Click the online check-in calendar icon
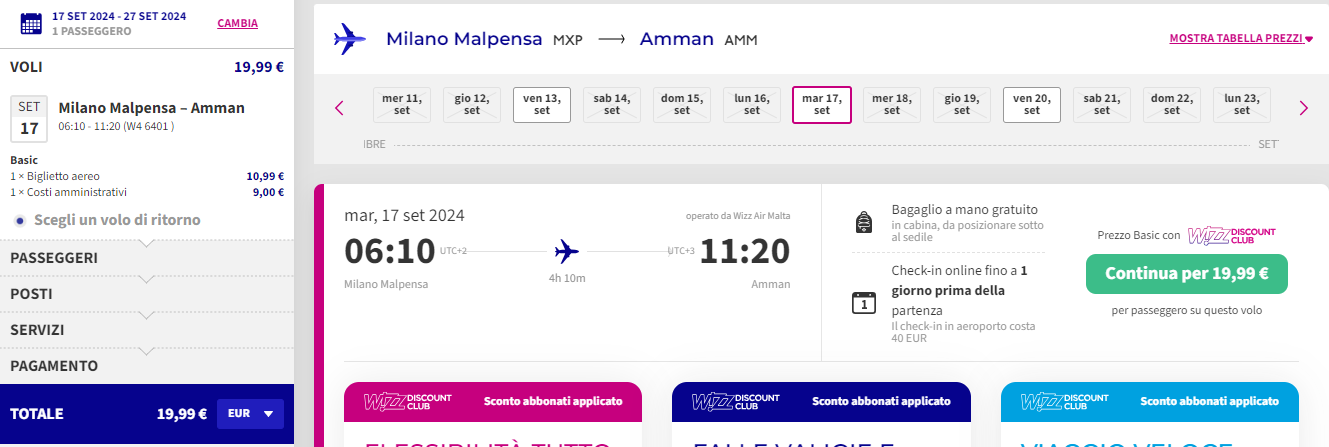 864,301
